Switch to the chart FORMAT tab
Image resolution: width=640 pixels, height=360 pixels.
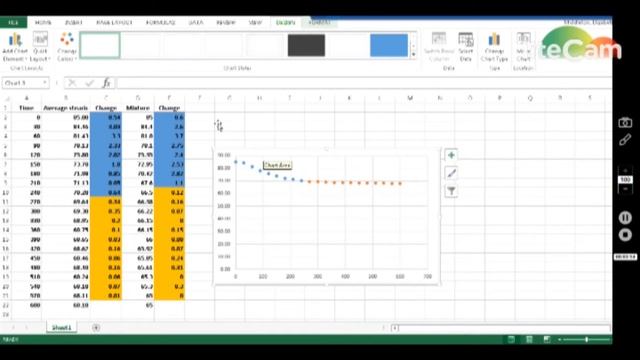tap(320, 22)
